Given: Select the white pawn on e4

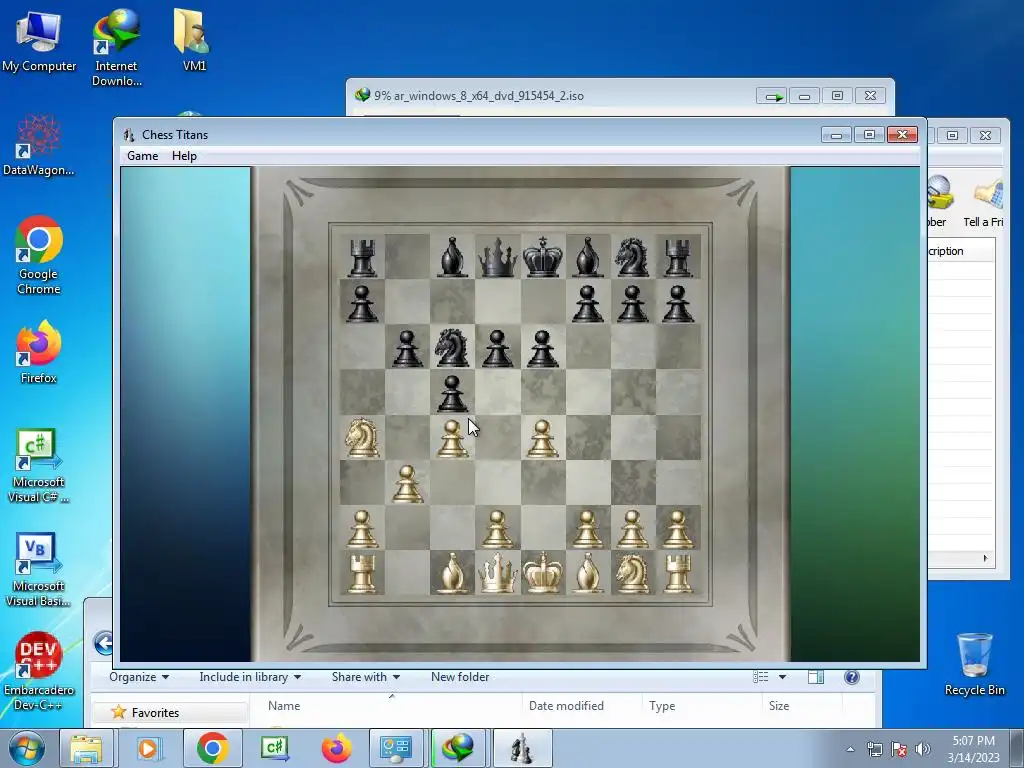Looking at the screenshot, I should click(543, 438).
